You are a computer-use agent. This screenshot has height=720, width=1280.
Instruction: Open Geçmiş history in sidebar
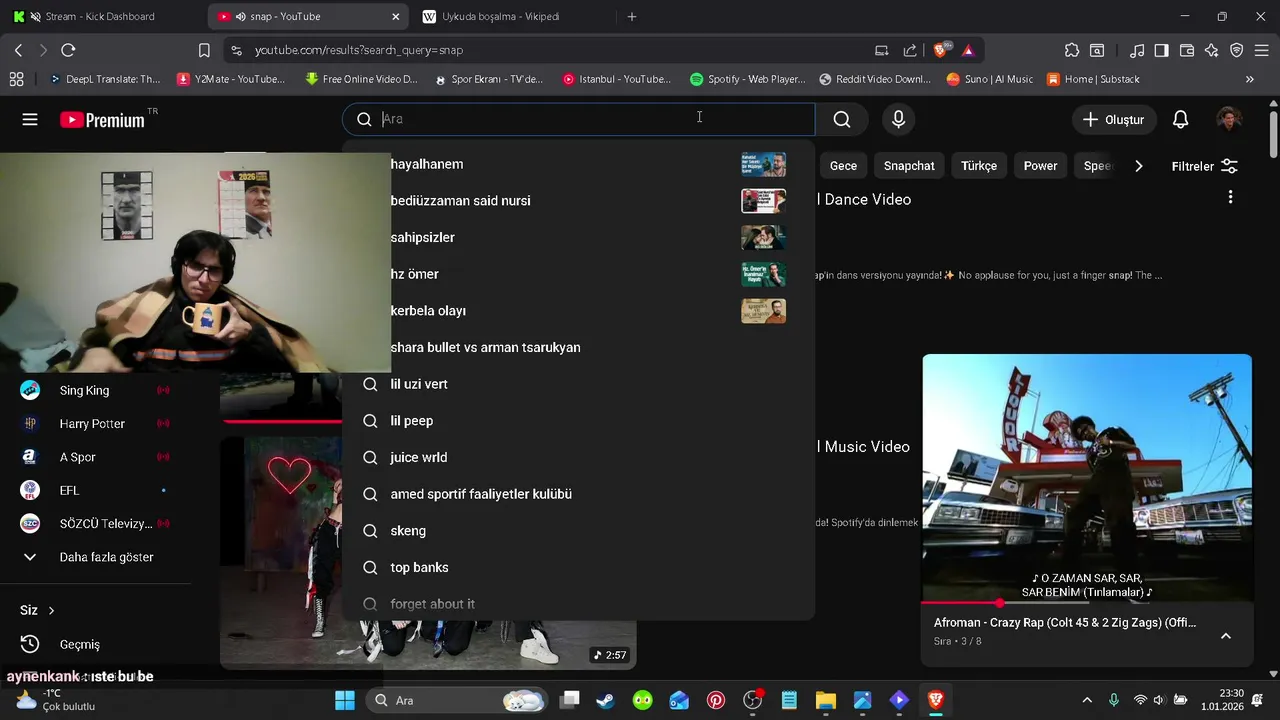[x=80, y=644]
